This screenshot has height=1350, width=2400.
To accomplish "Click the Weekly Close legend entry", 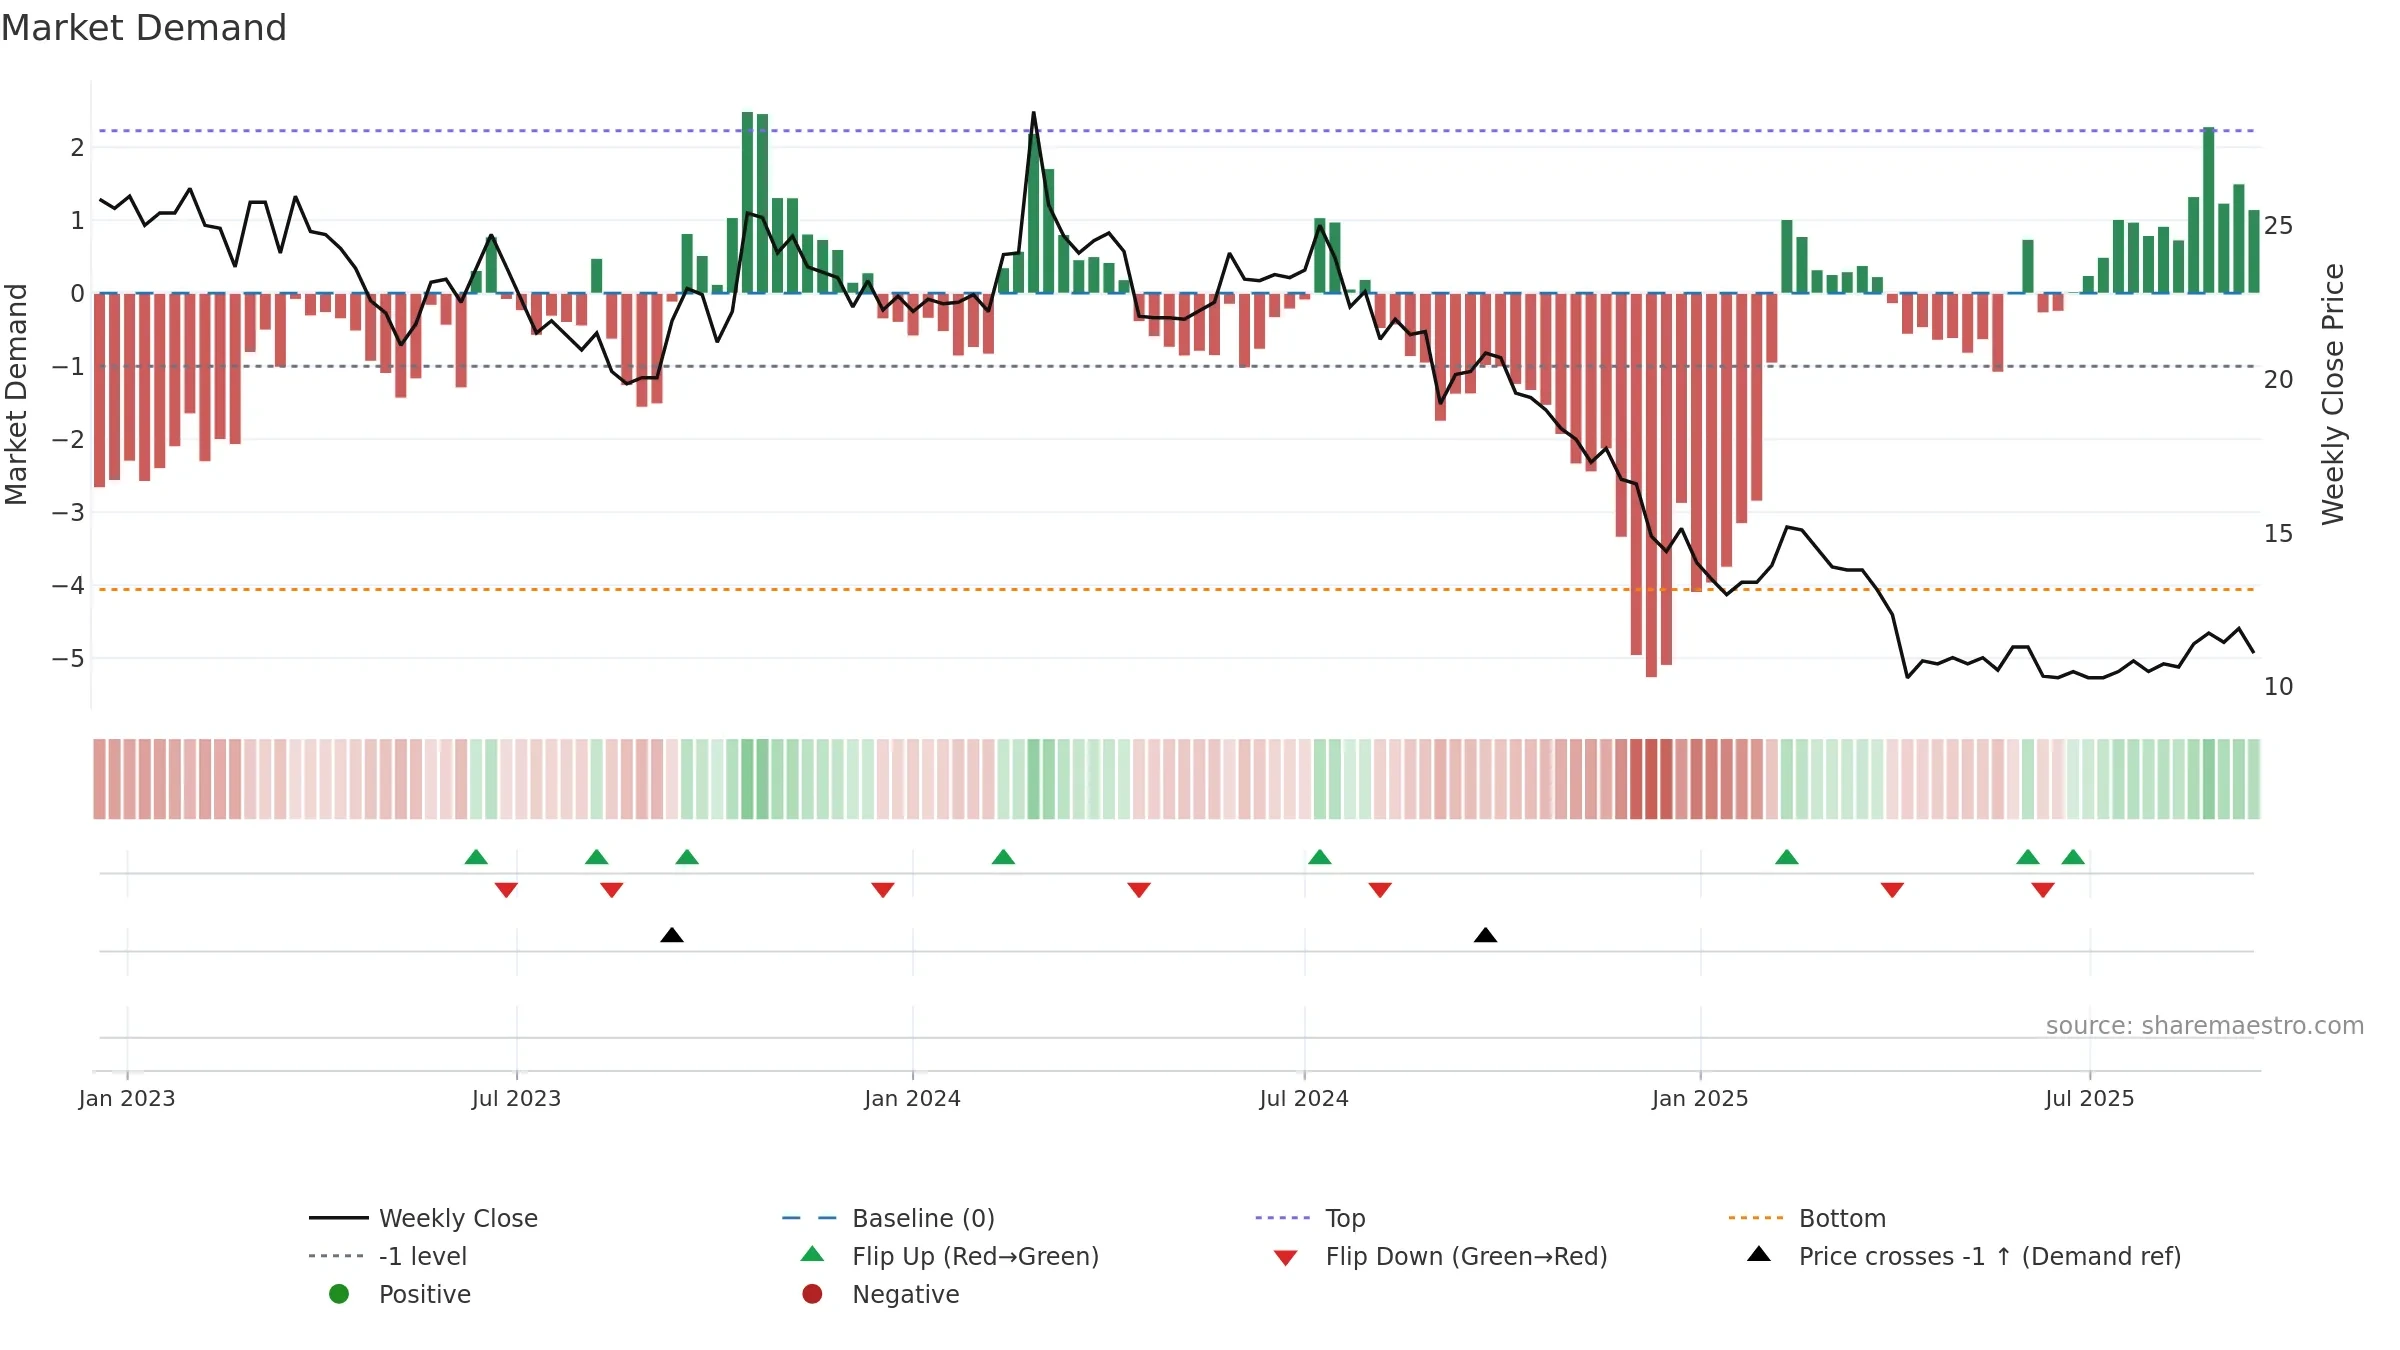I will 423,1218.
